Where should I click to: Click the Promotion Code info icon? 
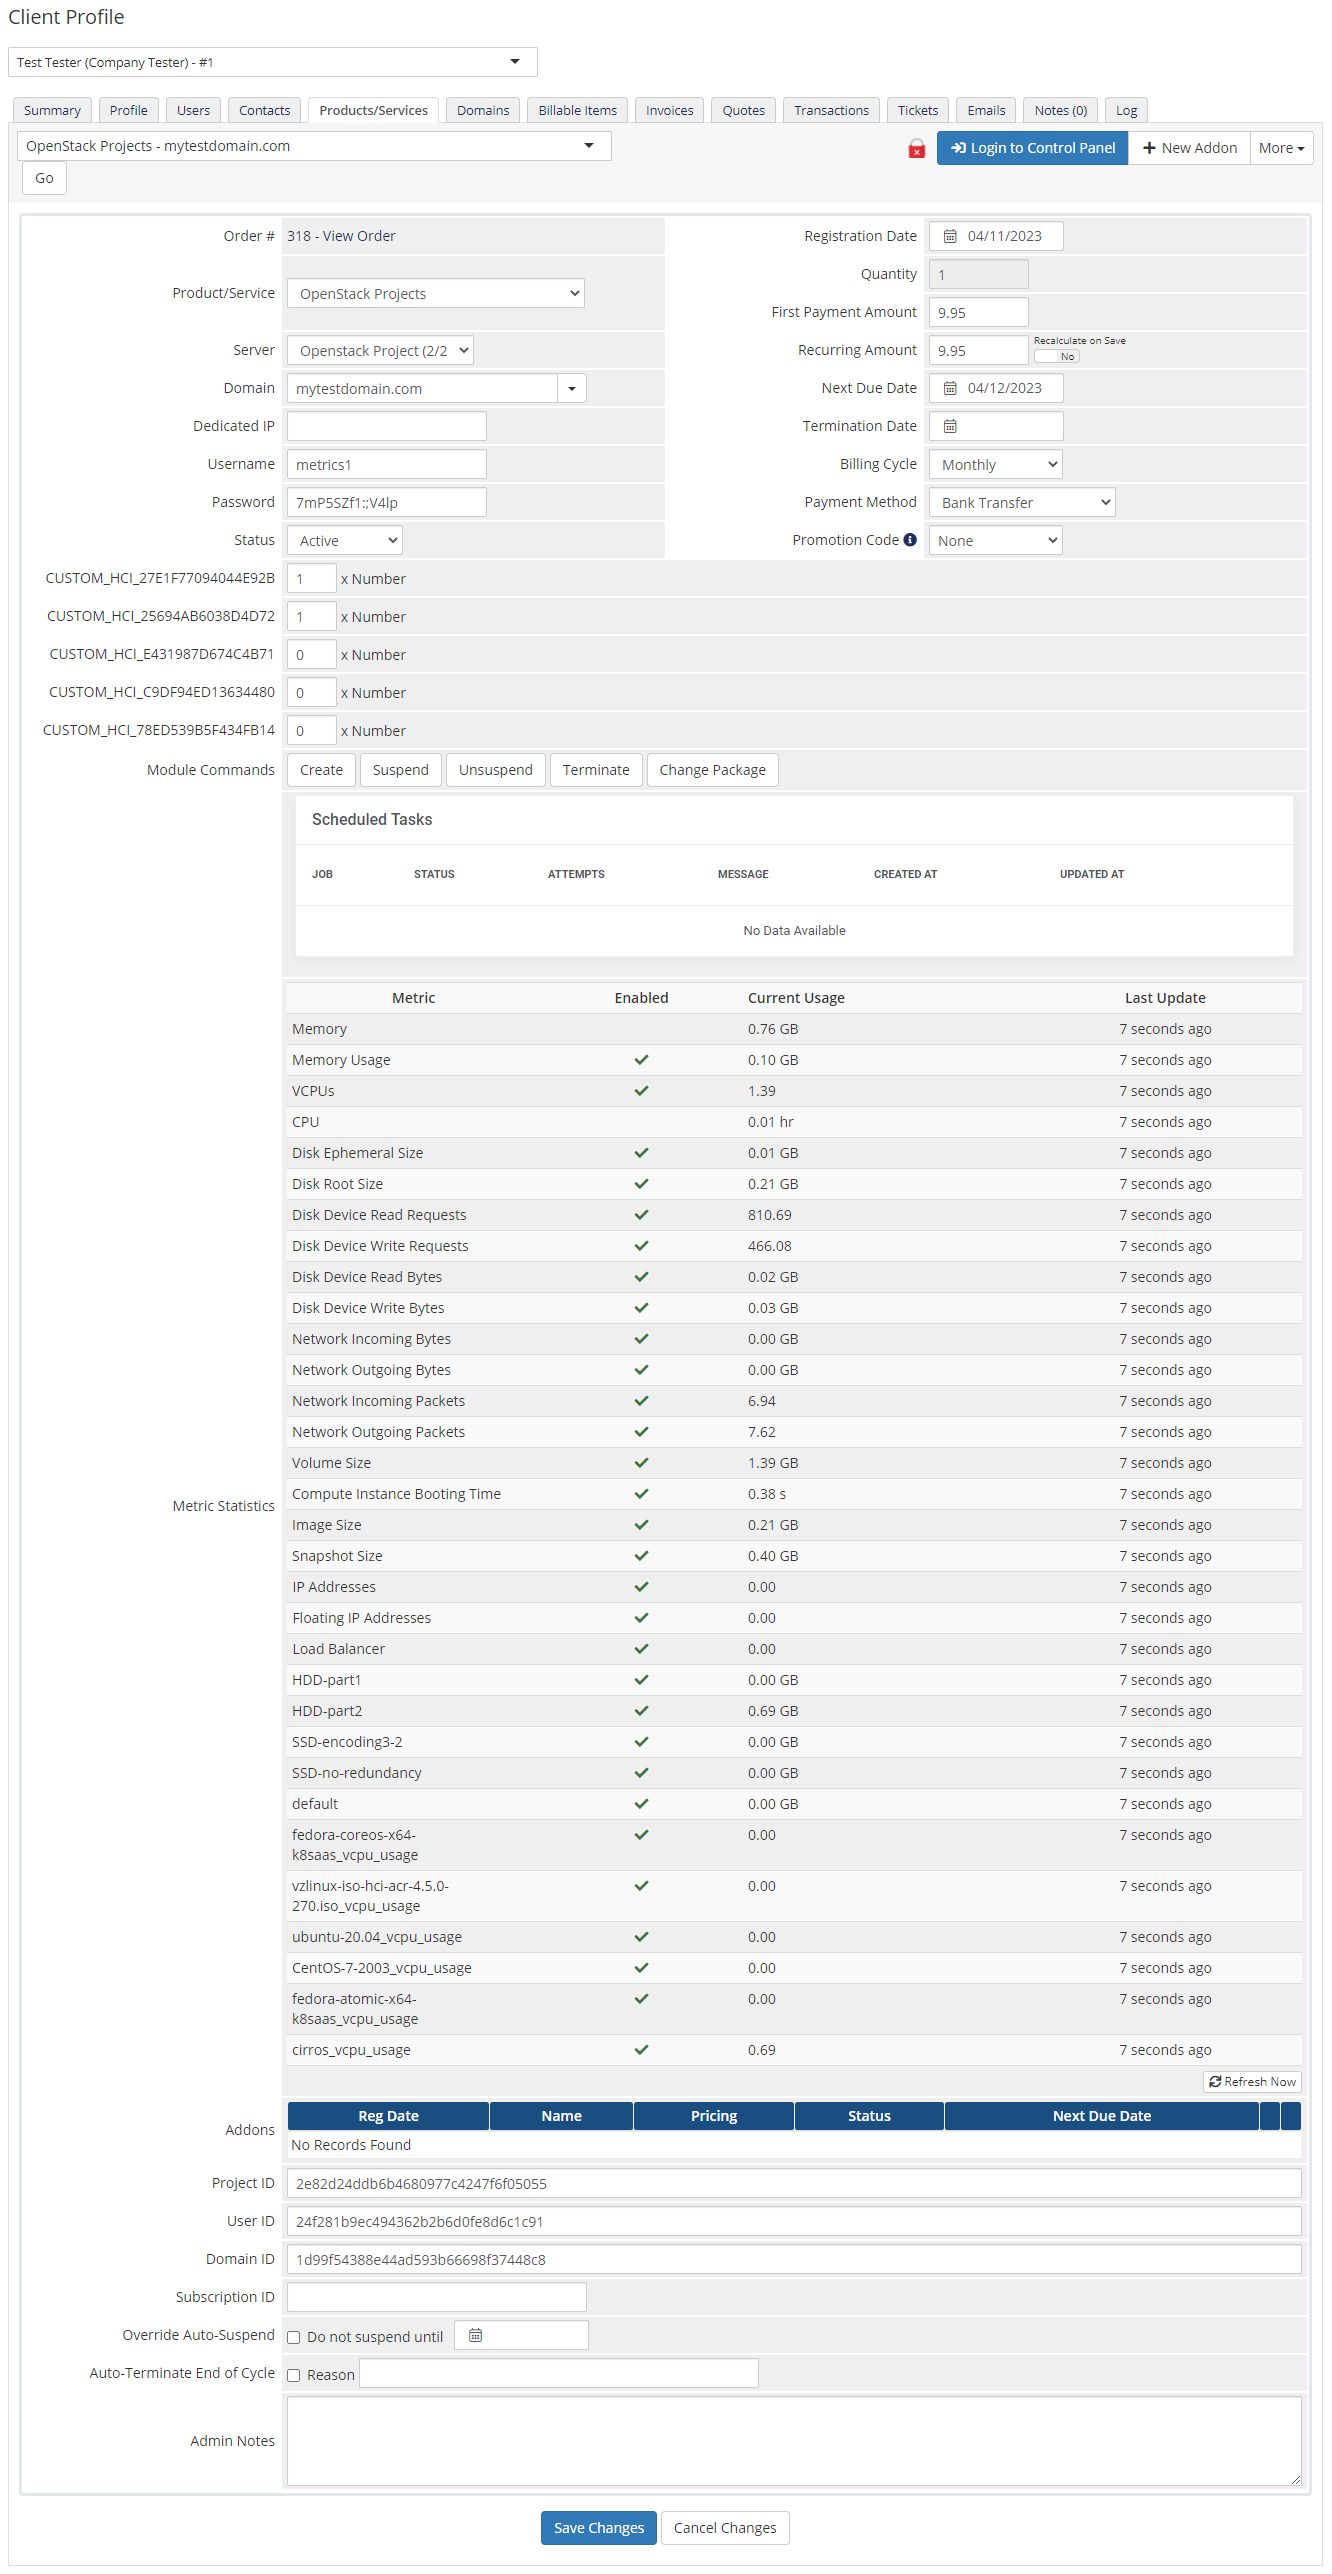pyautogui.click(x=910, y=540)
